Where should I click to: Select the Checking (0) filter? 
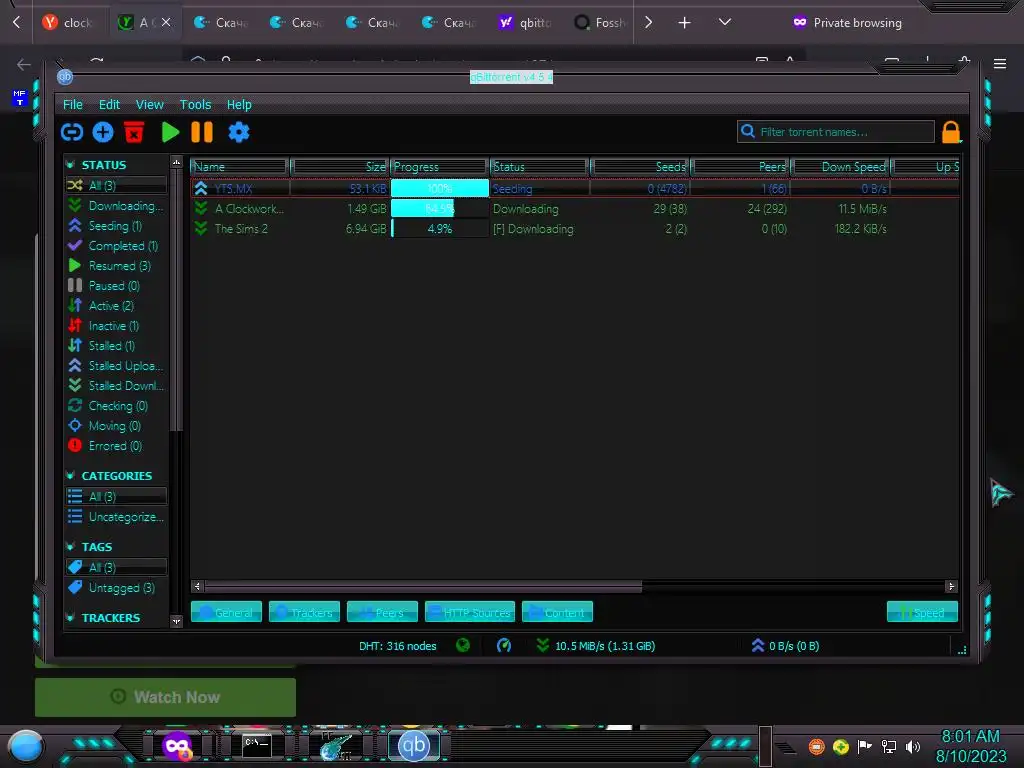116,406
